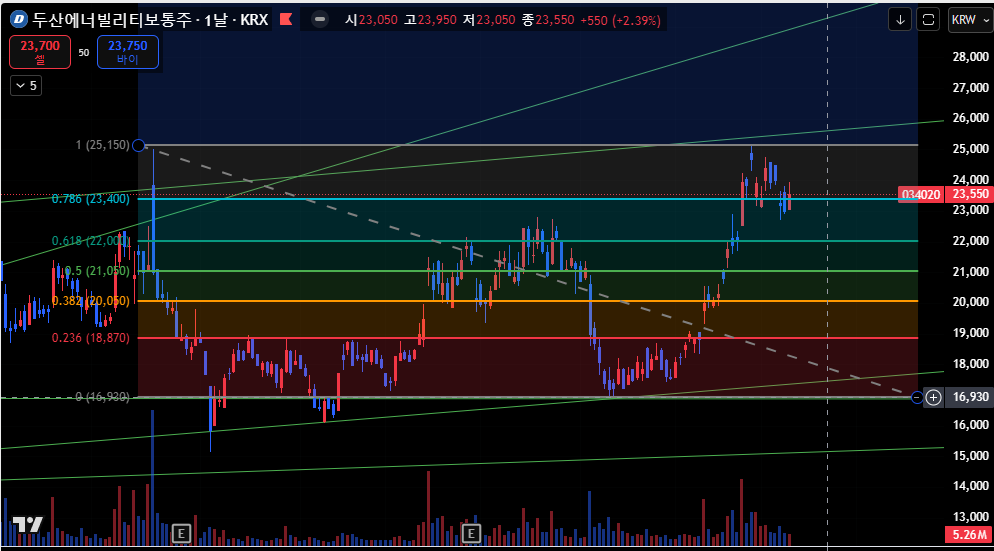Click the red 23,550 current price label
Screen dimensions: 994x551
(x=969, y=194)
